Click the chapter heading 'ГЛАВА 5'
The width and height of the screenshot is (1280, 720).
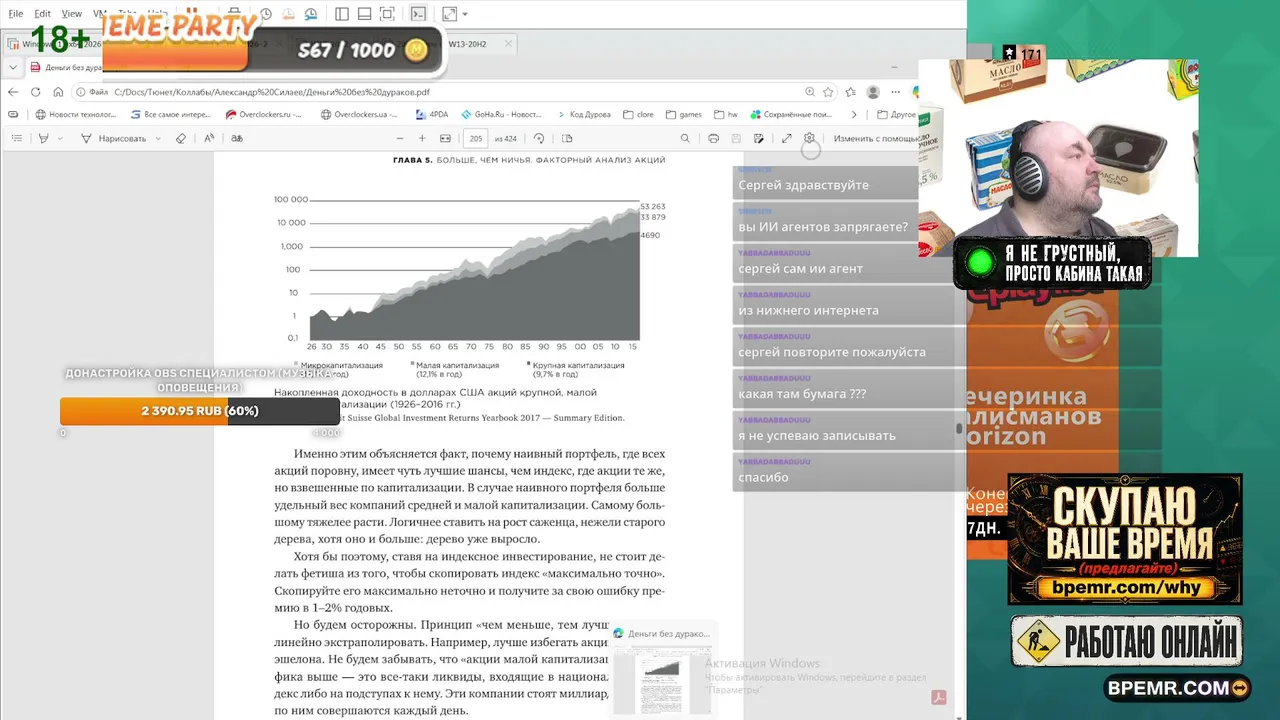click(412, 160)
